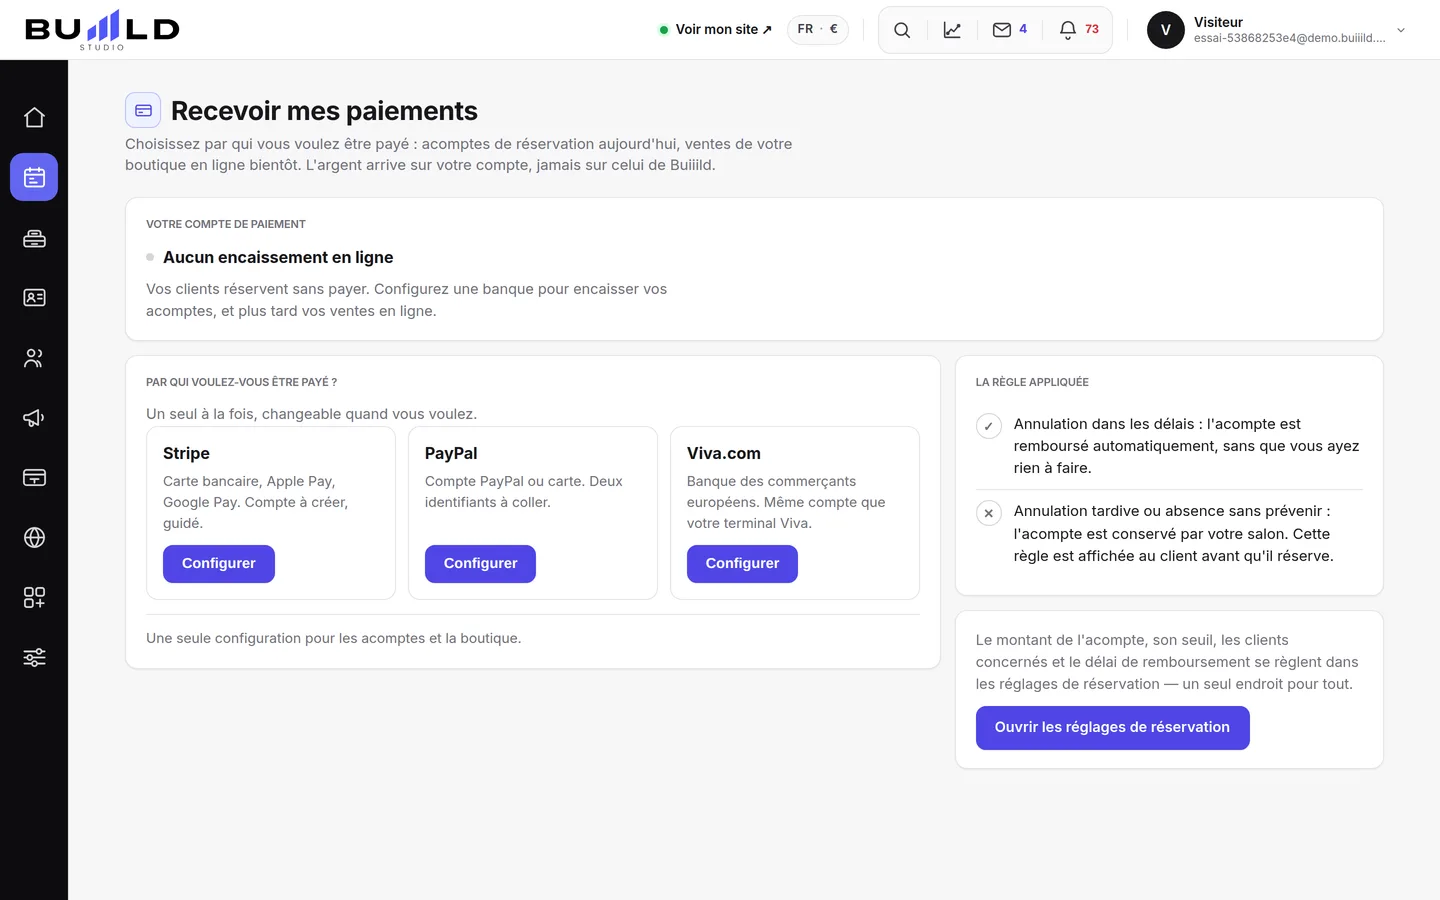Viewport: 1440px width, 900px height.
Task: Click the Stripe card title
Action: point(186,453)
